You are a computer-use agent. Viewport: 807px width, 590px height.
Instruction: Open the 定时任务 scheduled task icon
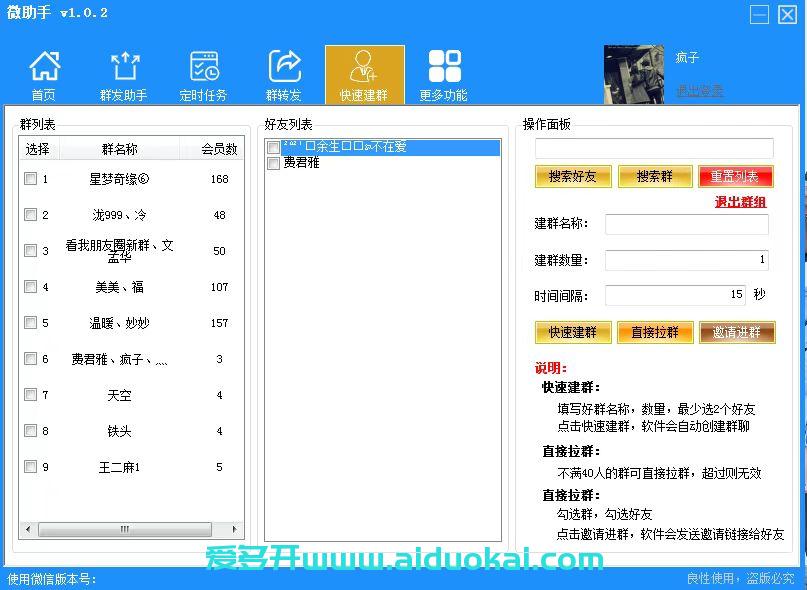coord(204,74)
